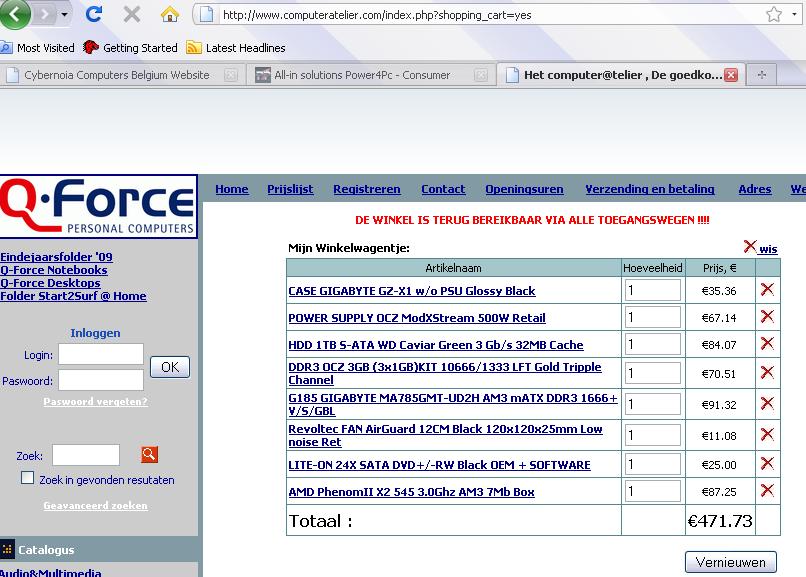806x577 pixels.
Task: Go to the browser Home icon
Action: coord(170,14)
